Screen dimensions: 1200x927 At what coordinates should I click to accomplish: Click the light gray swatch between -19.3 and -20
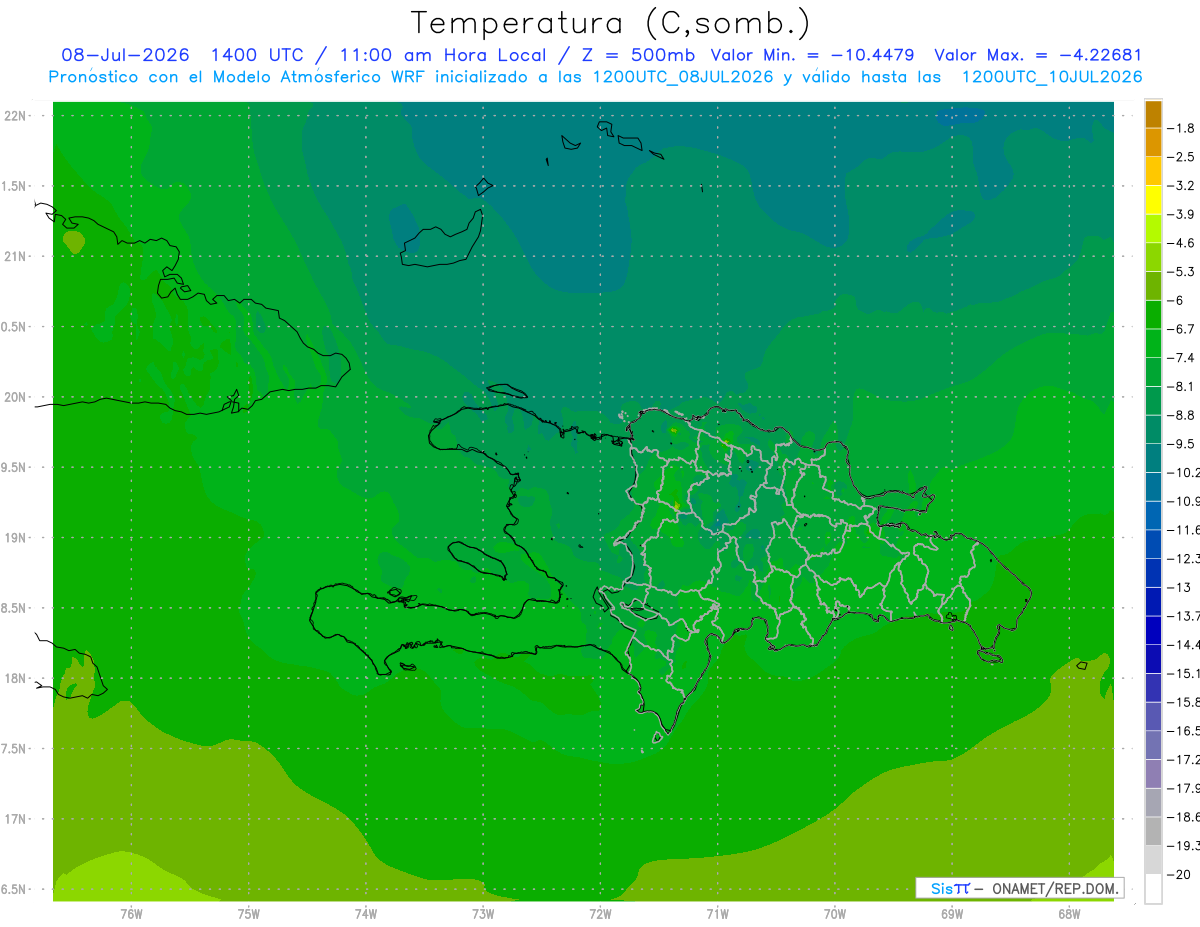point(1153,859)
